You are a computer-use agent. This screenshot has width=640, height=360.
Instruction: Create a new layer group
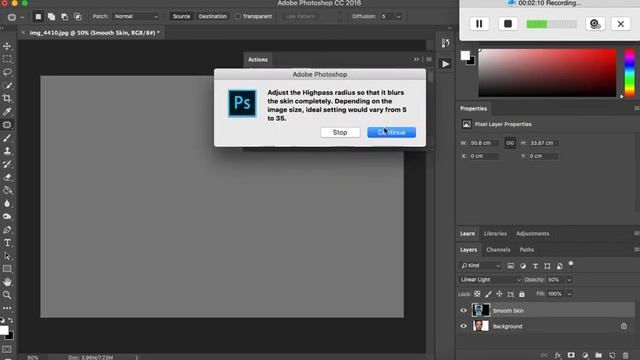pyautogui.click(x=598, y=356)
